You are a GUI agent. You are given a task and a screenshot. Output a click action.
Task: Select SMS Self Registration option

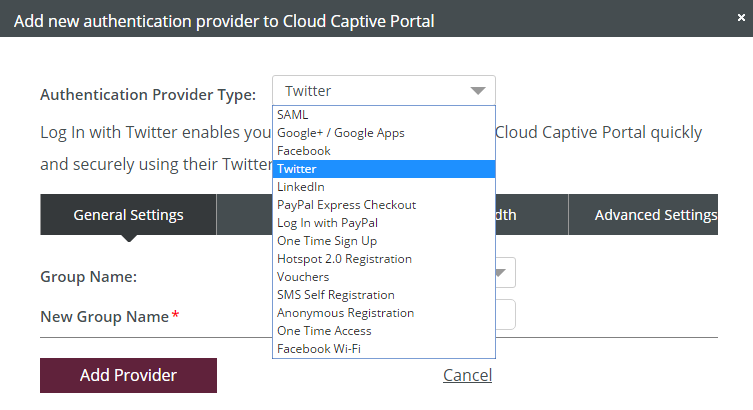pos(384,295)
